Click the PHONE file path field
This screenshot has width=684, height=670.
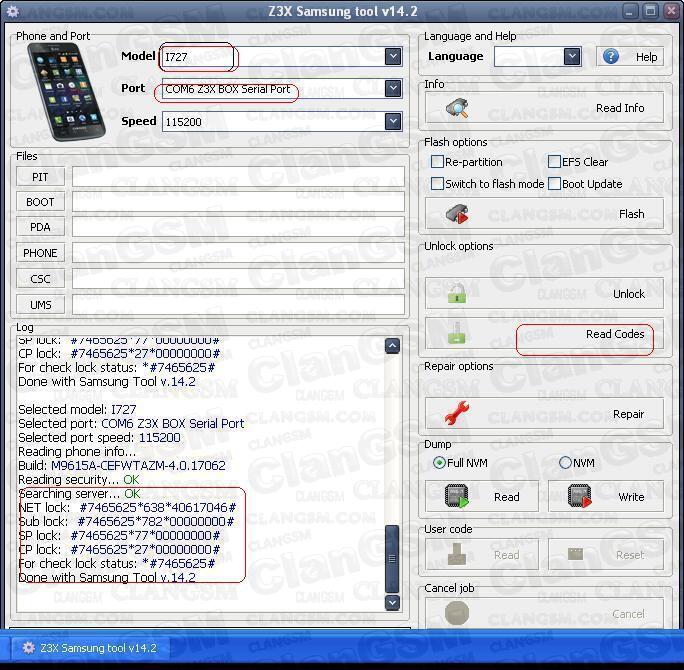pos(238,253)
